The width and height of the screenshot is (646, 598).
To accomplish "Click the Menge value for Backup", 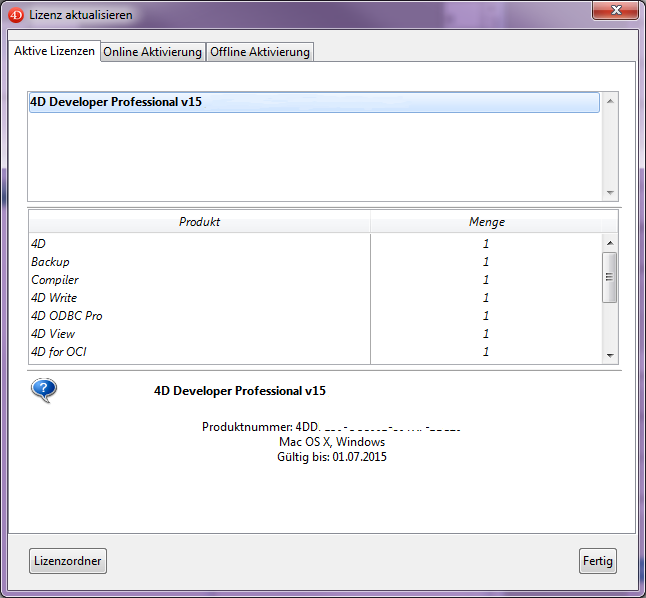I will coord(486,262).
